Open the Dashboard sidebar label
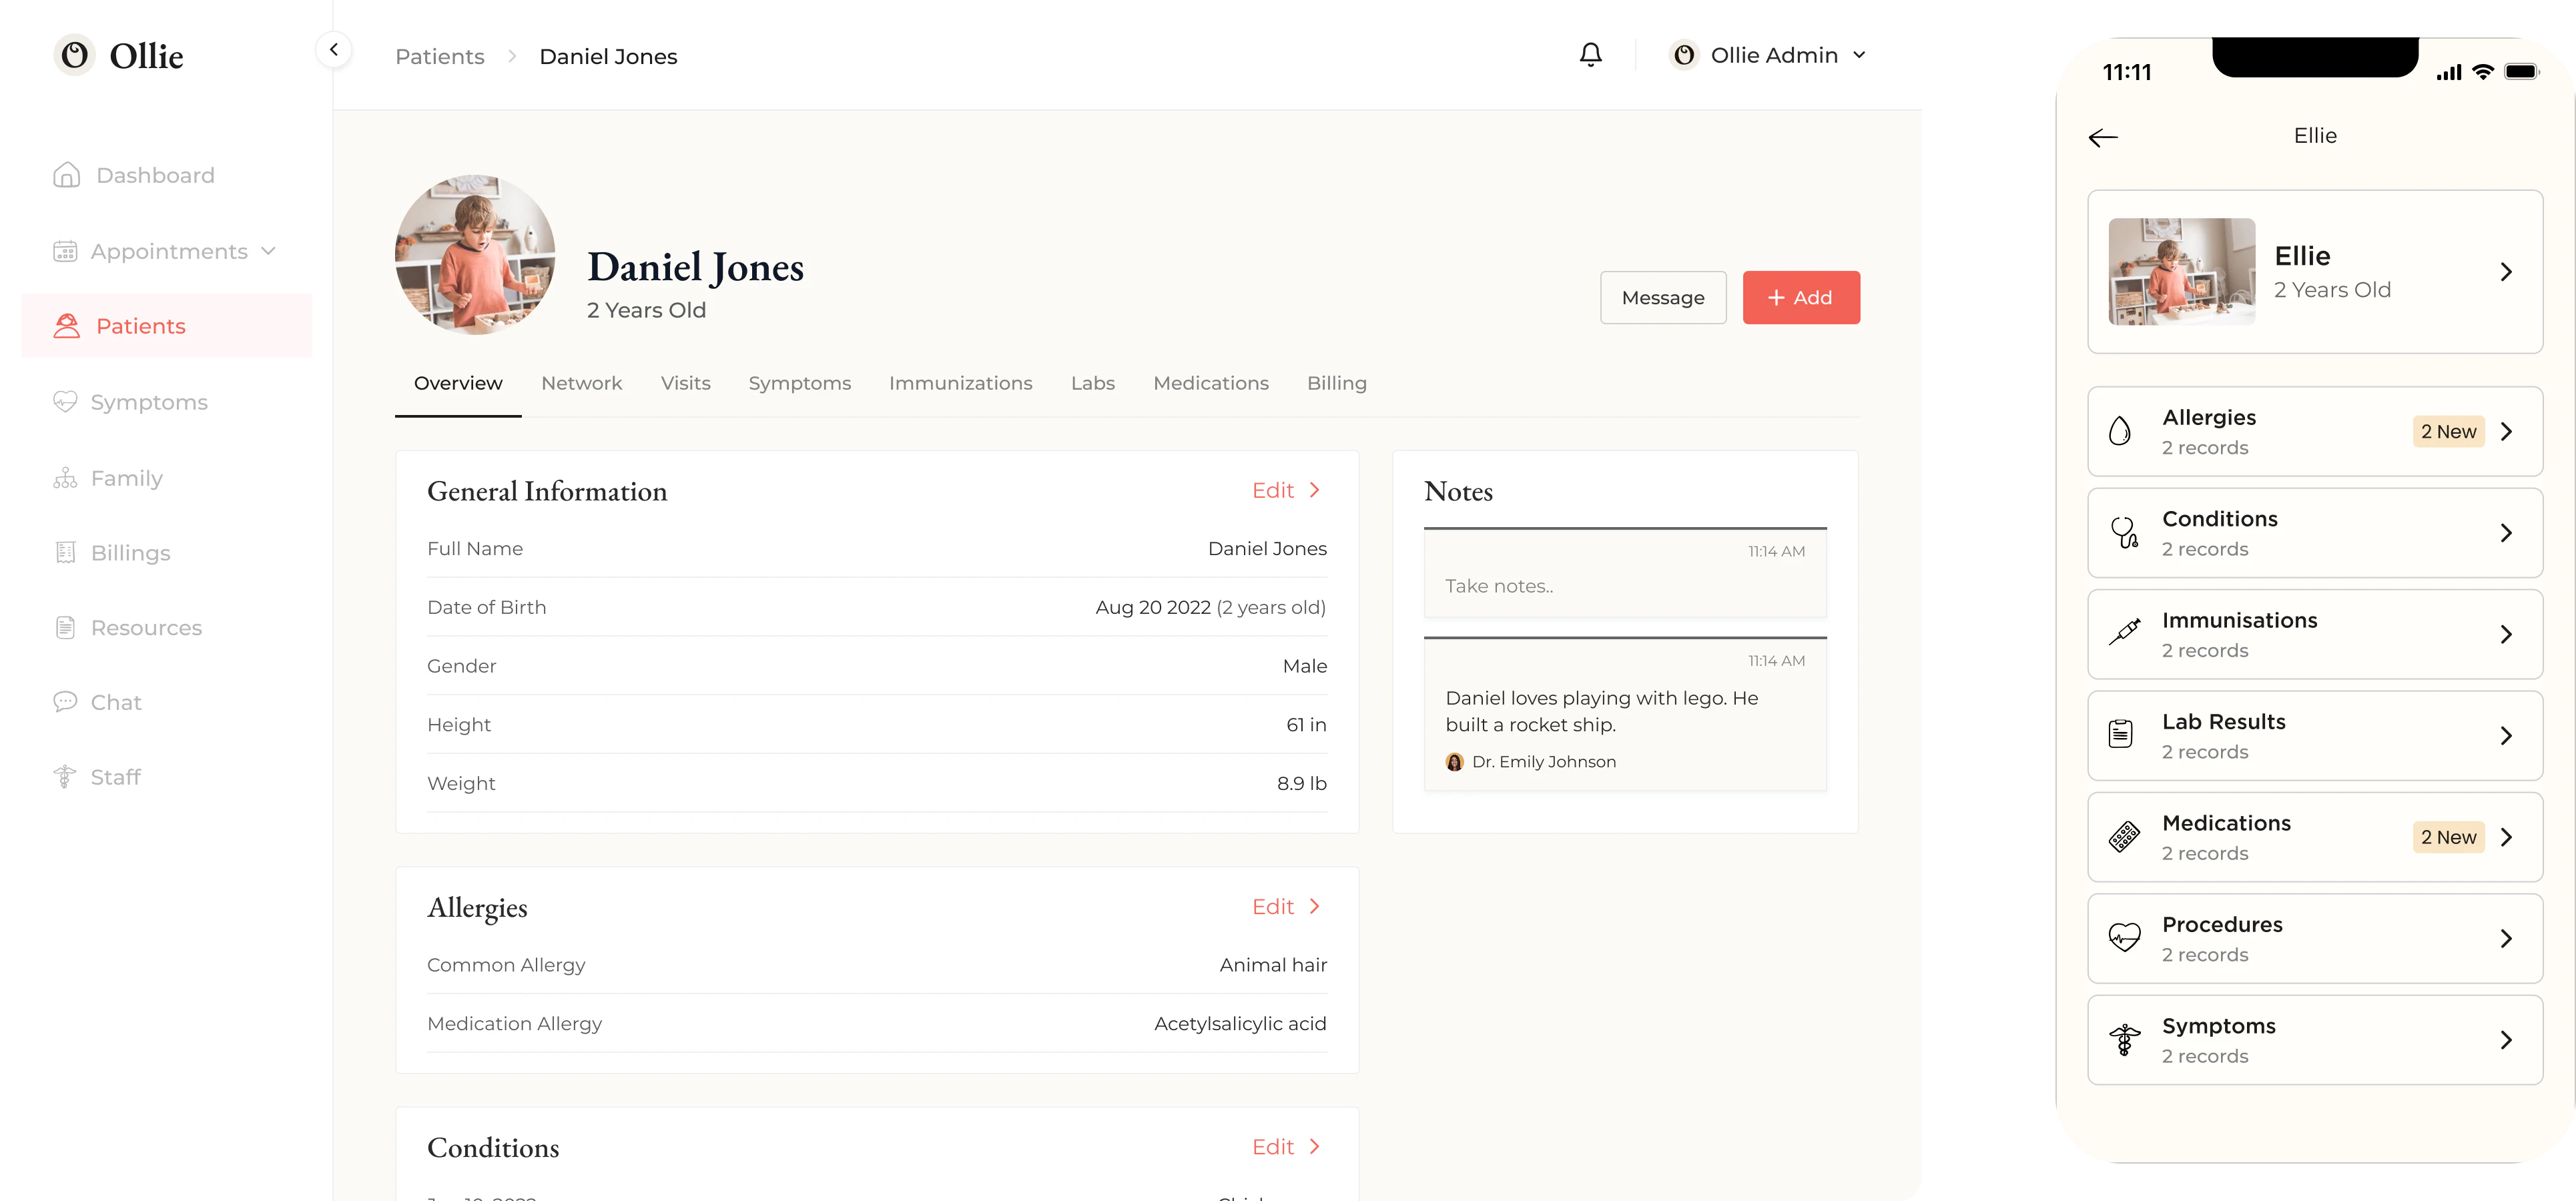This screenshot has height=1201, width=2576. tap(155, 175)
